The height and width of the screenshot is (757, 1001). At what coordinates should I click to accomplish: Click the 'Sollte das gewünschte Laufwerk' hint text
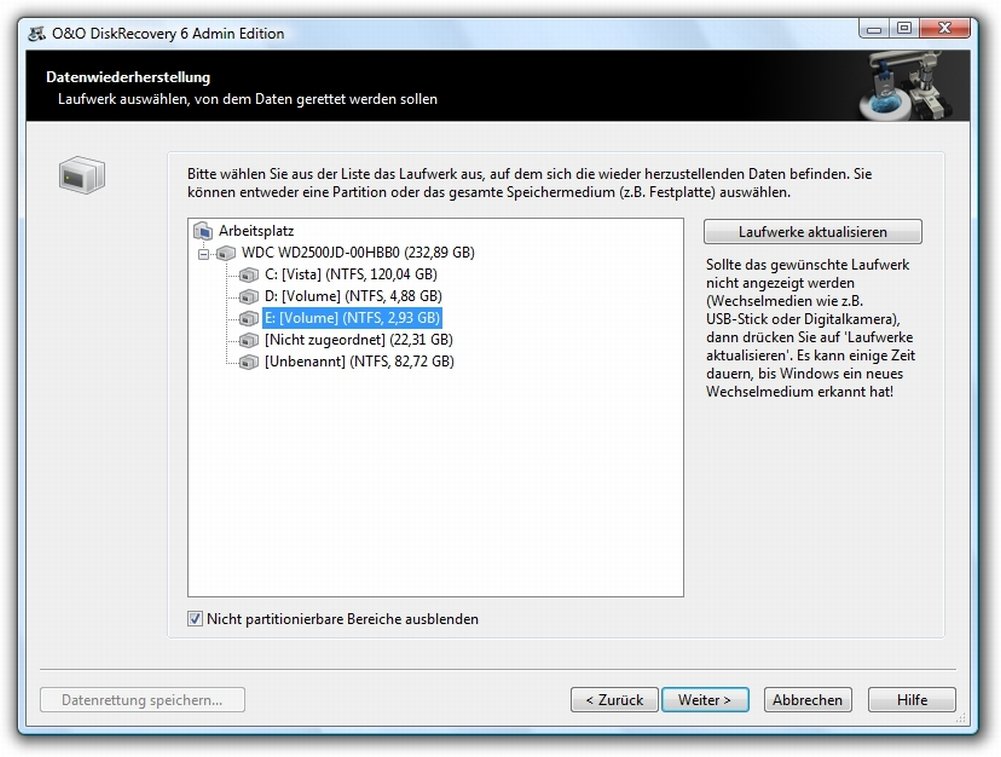[x=810, y=327]
